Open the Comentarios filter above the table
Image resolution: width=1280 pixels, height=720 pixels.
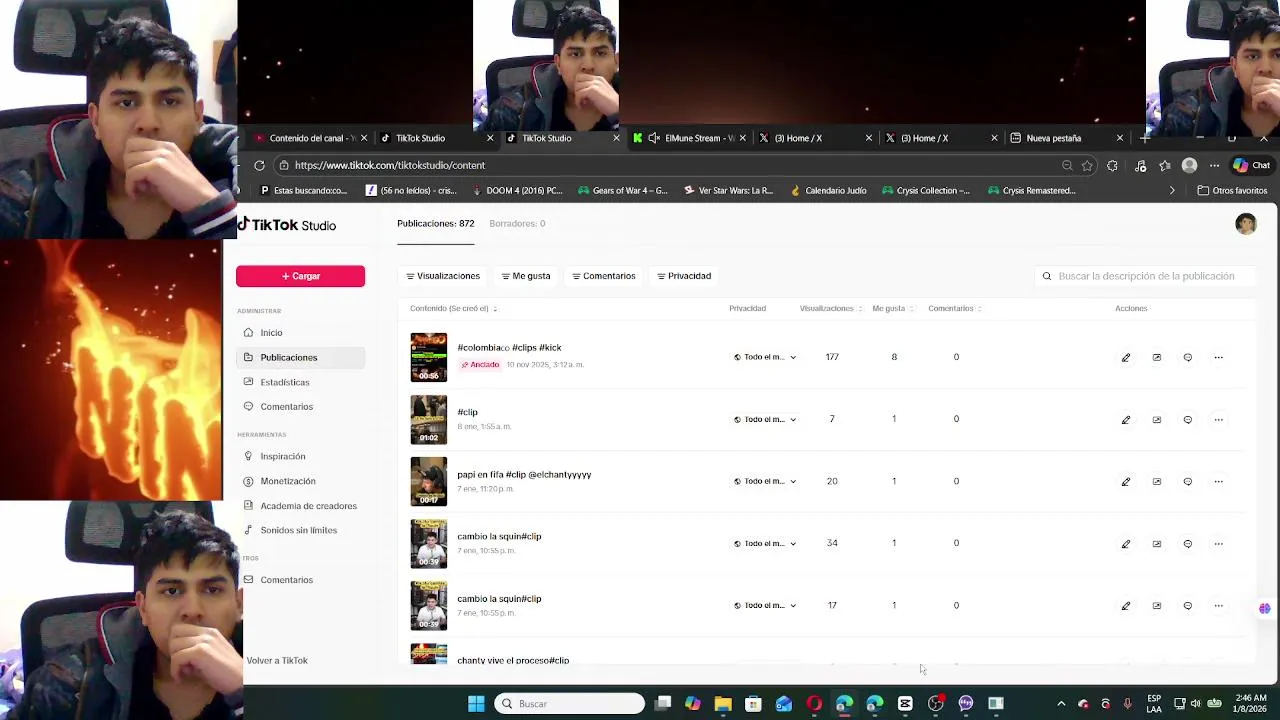coord(604,276)
